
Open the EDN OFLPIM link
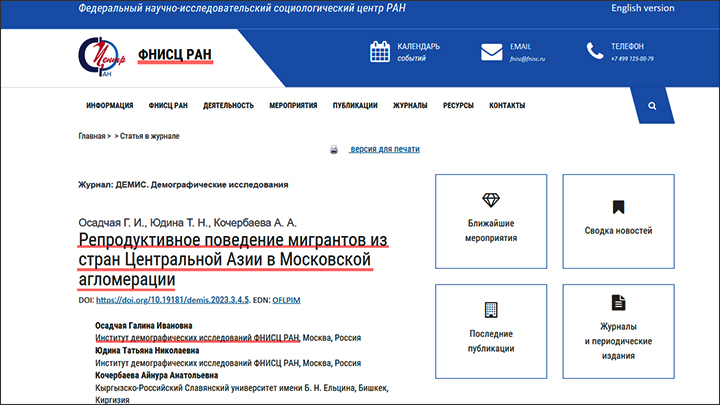286,300
